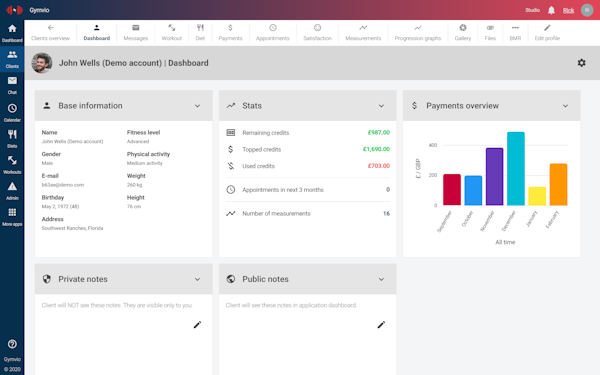Open the More apps grid icon

pos(12,212)
